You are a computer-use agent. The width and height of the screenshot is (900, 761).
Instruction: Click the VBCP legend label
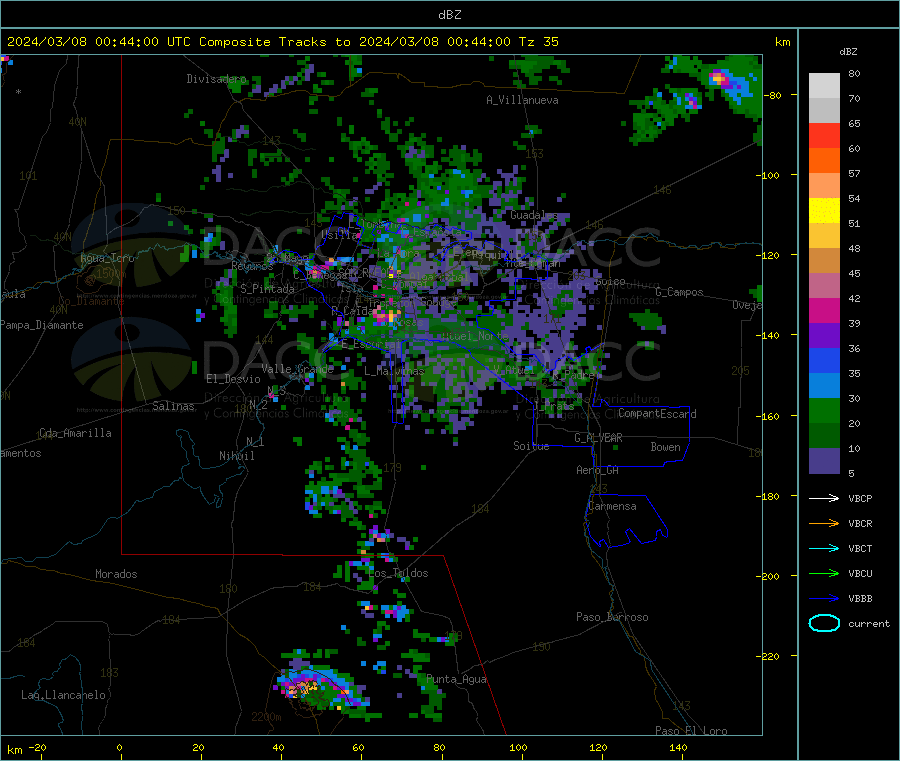860,498
